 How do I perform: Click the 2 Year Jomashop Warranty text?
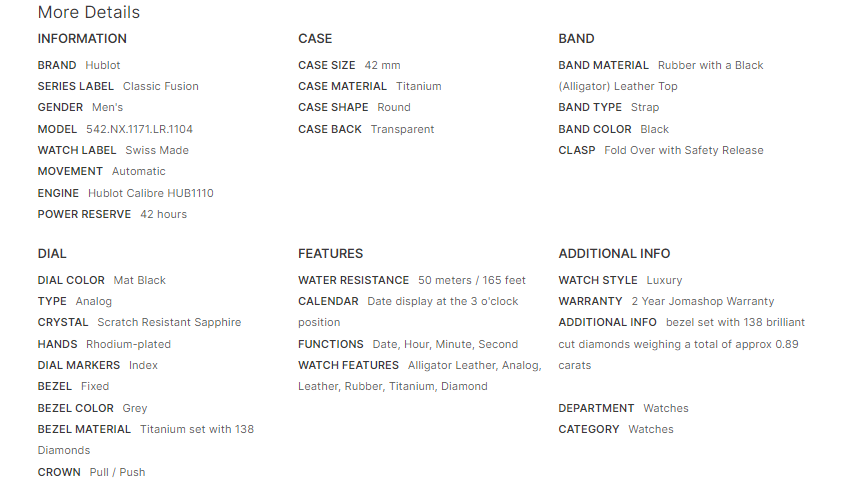pyautogui.click(x=702, y=301)
